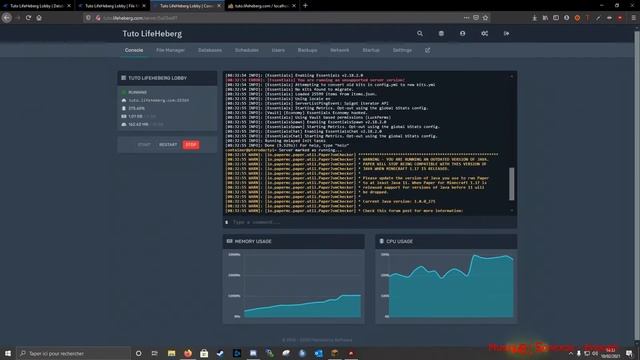640x360 pixels.
Task: Click the console output scrollbar thumb
Action: pyautogui.click(x=511, y=184)
